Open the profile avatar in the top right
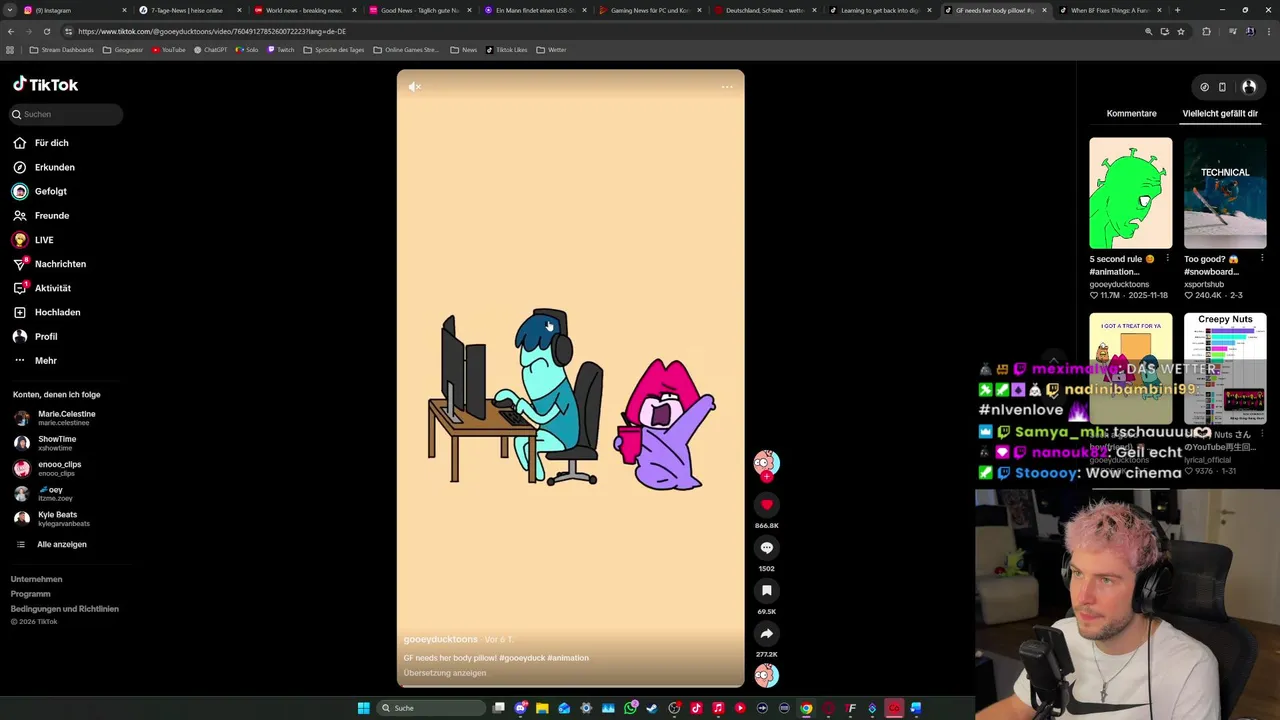The image size is (1280, 720). [1248, 87]
